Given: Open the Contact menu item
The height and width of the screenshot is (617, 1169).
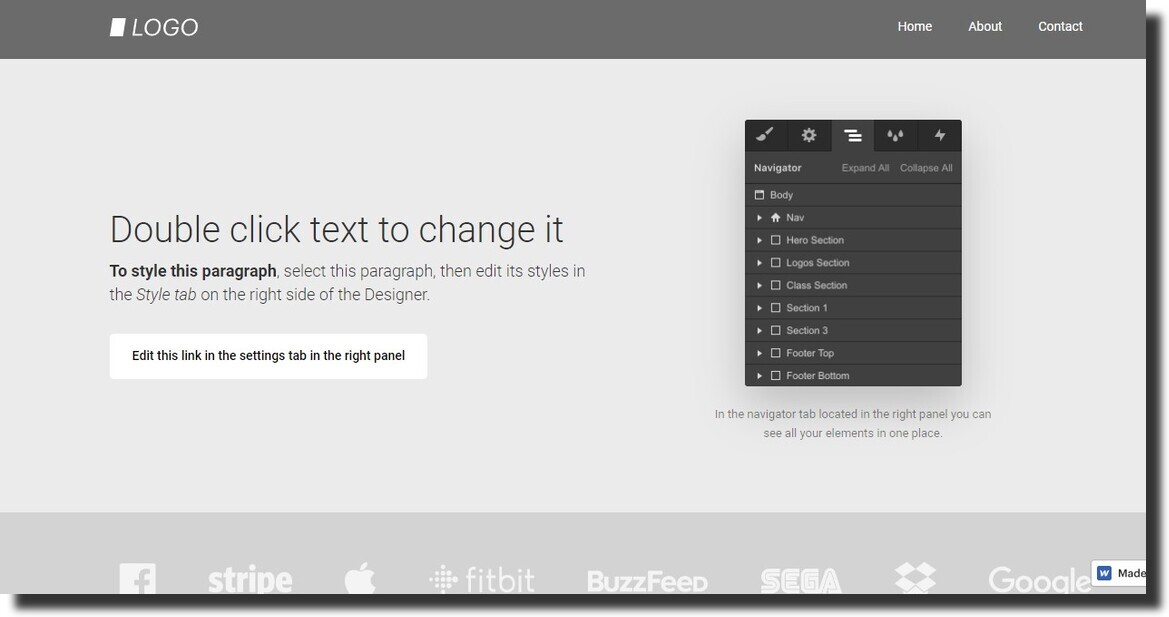Looking at the screenshot, I should (1060, 26).
